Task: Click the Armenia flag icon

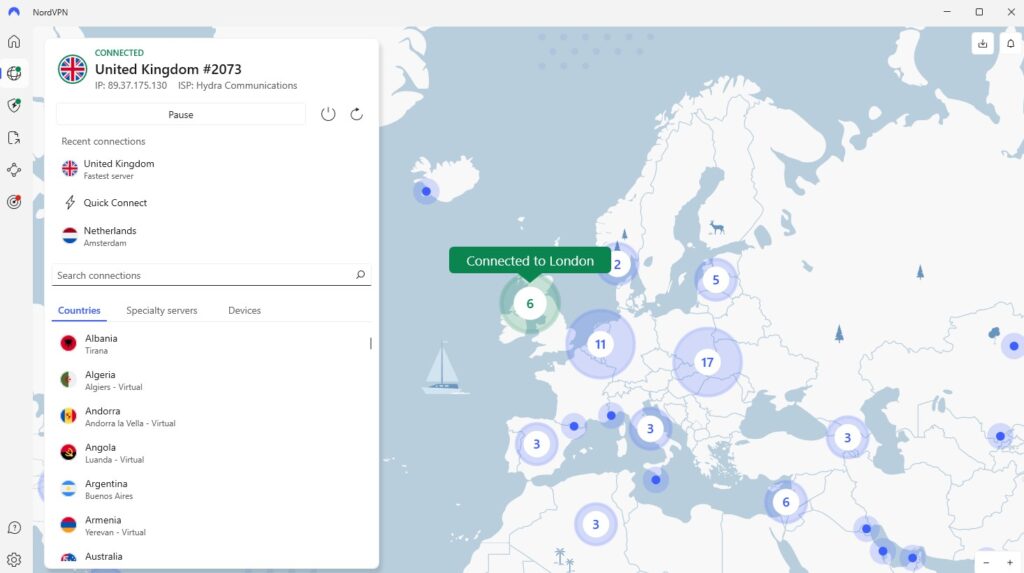Action: click(x=68, y=525)
